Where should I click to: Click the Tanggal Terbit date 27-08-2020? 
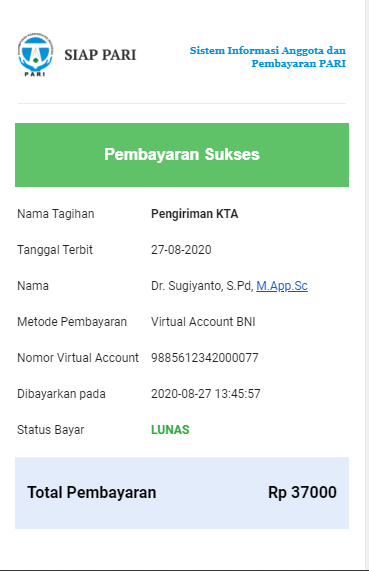(x=181, y=250)
